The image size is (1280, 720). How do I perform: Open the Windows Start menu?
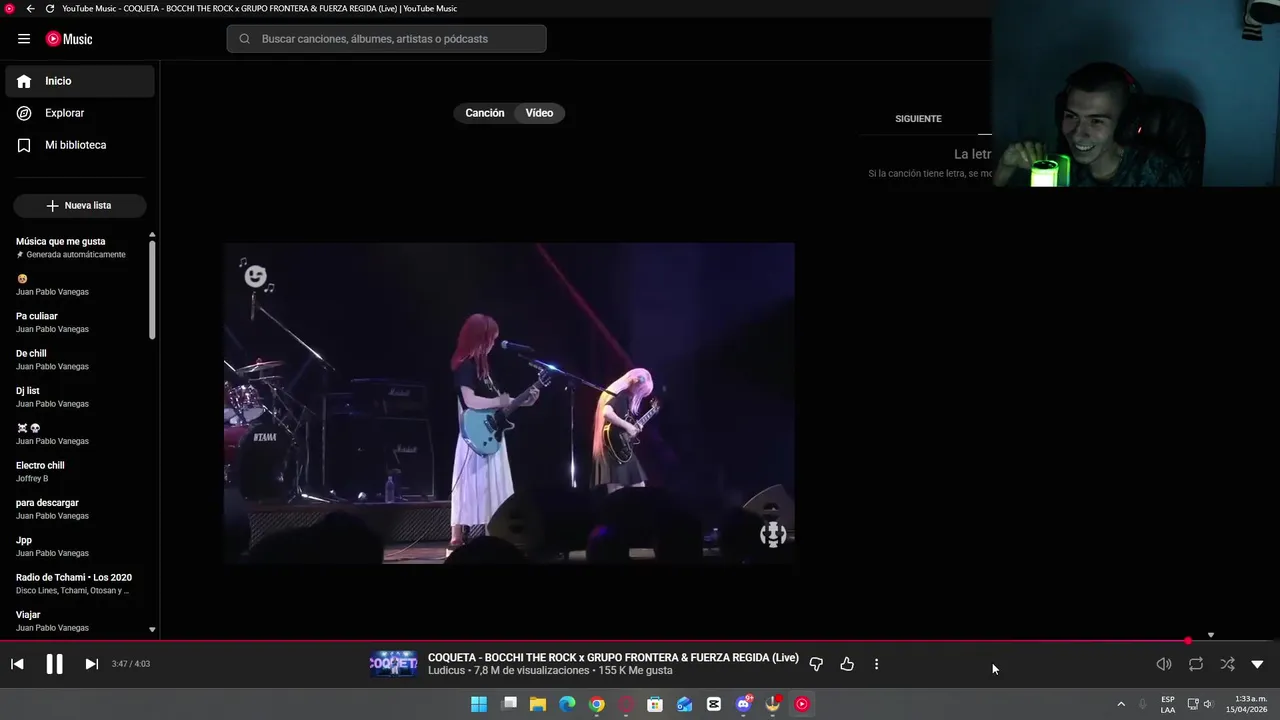click(x=479, y=704)
